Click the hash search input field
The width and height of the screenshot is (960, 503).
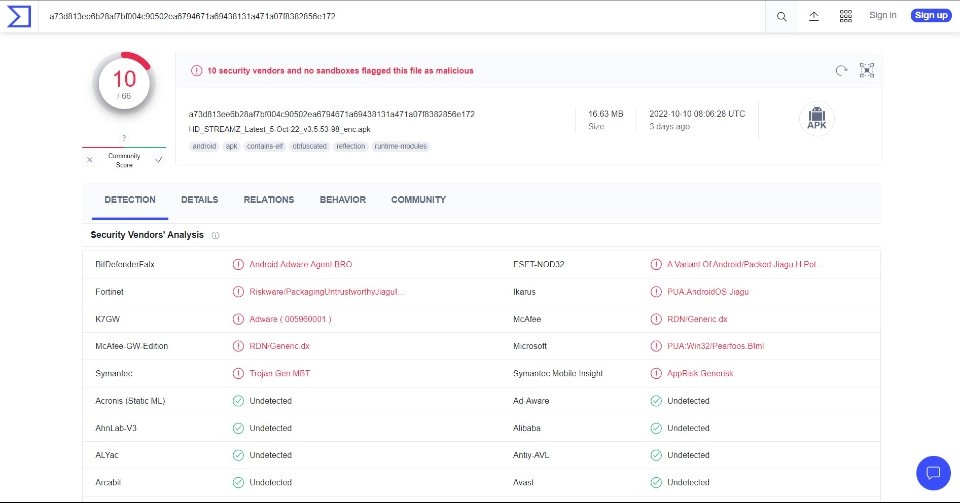[x=404, y=17]
